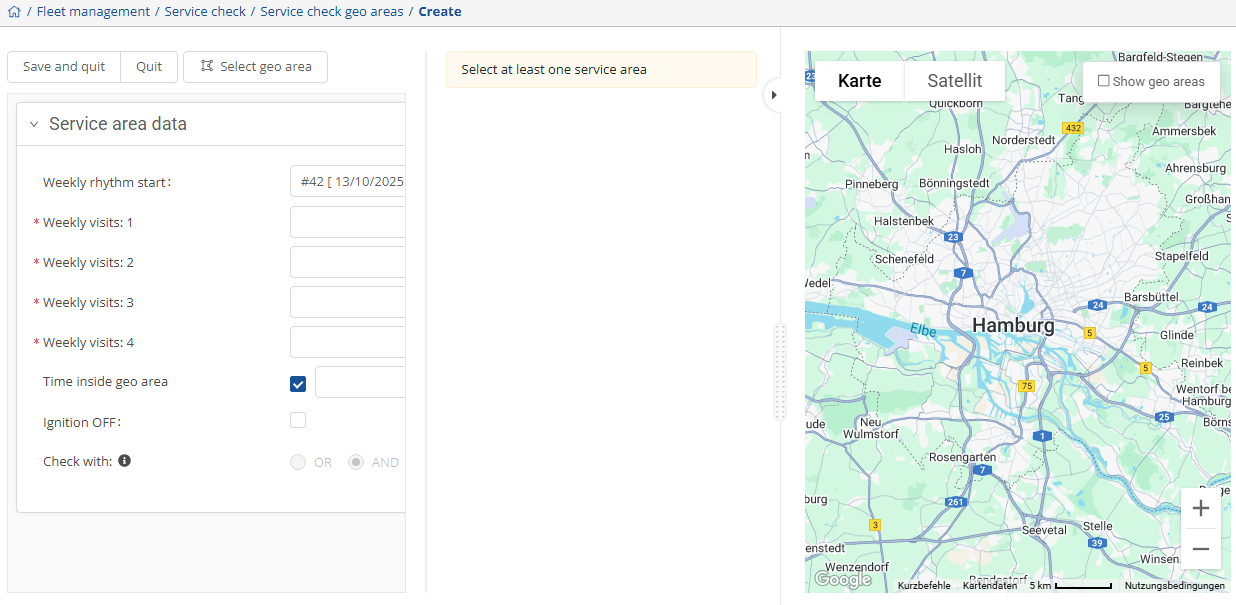Switch map to Karte view

859,81
